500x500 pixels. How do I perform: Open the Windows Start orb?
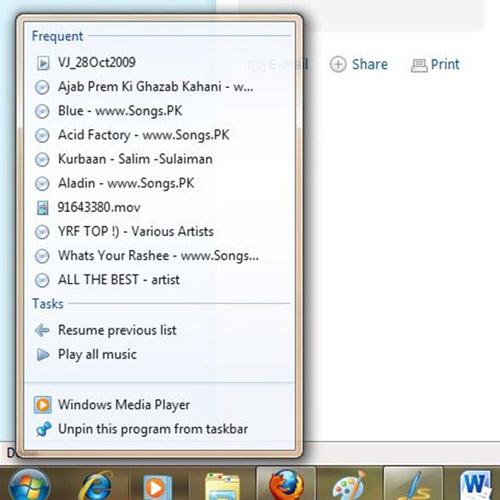pos(30,485)
